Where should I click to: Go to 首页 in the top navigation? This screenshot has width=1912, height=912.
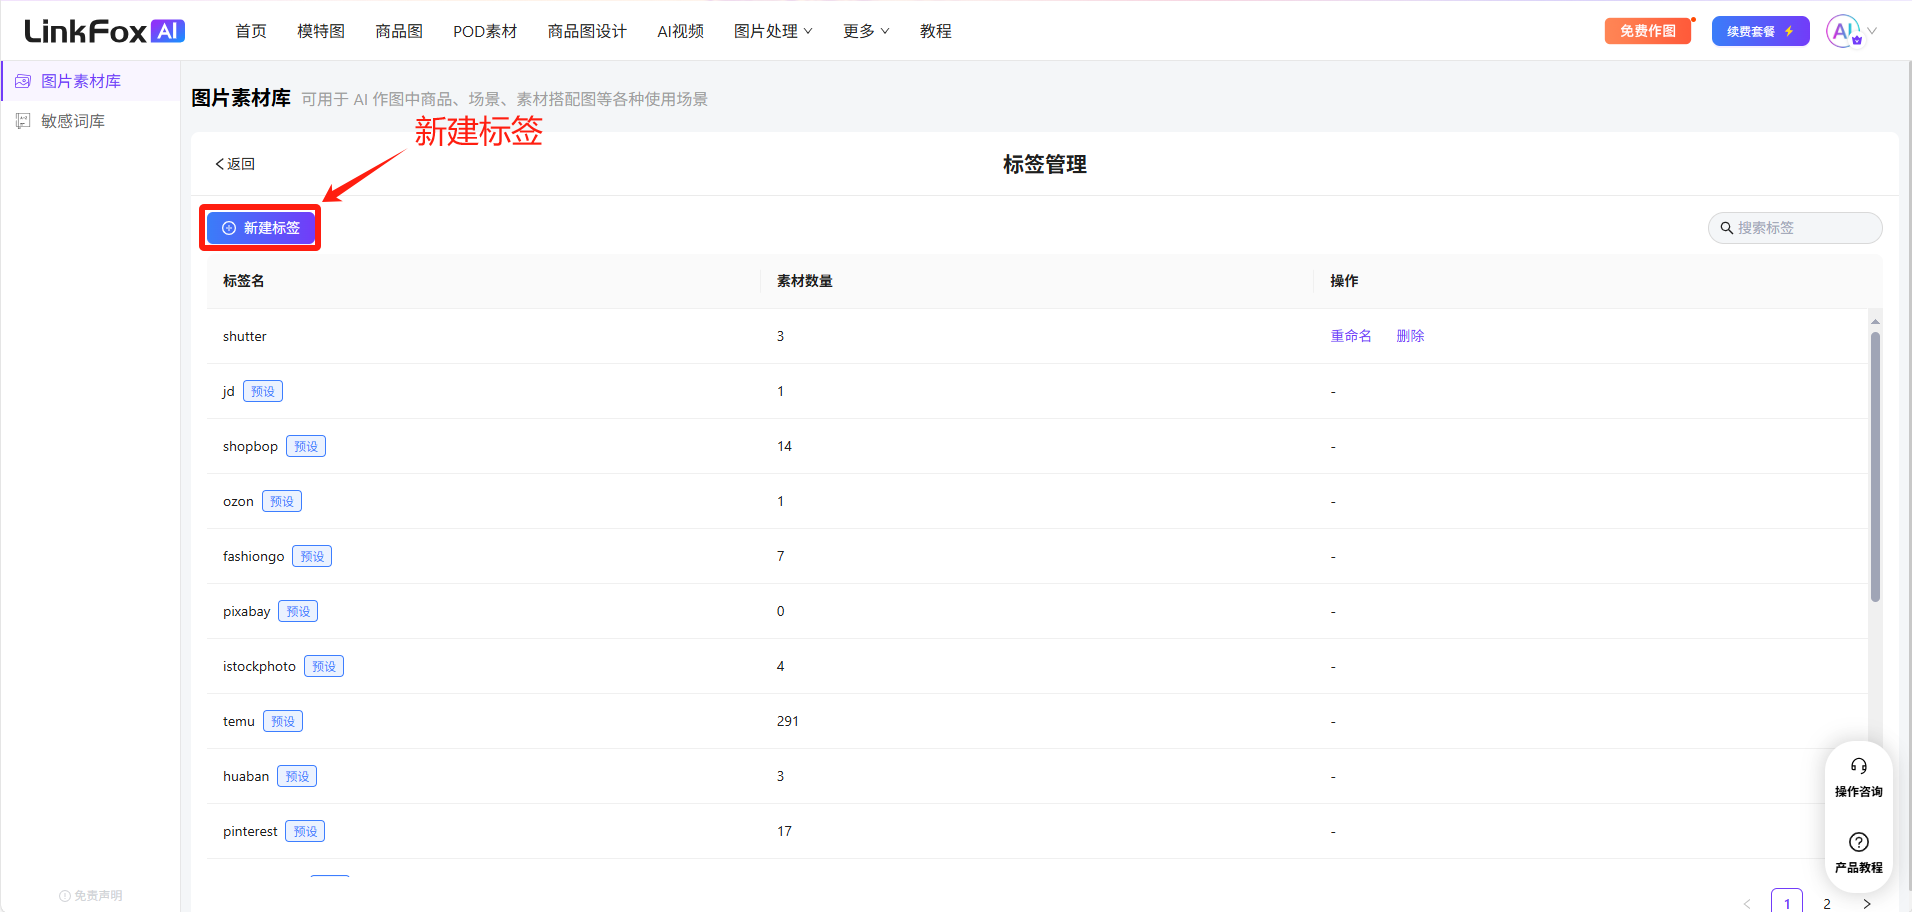[251, 31]
